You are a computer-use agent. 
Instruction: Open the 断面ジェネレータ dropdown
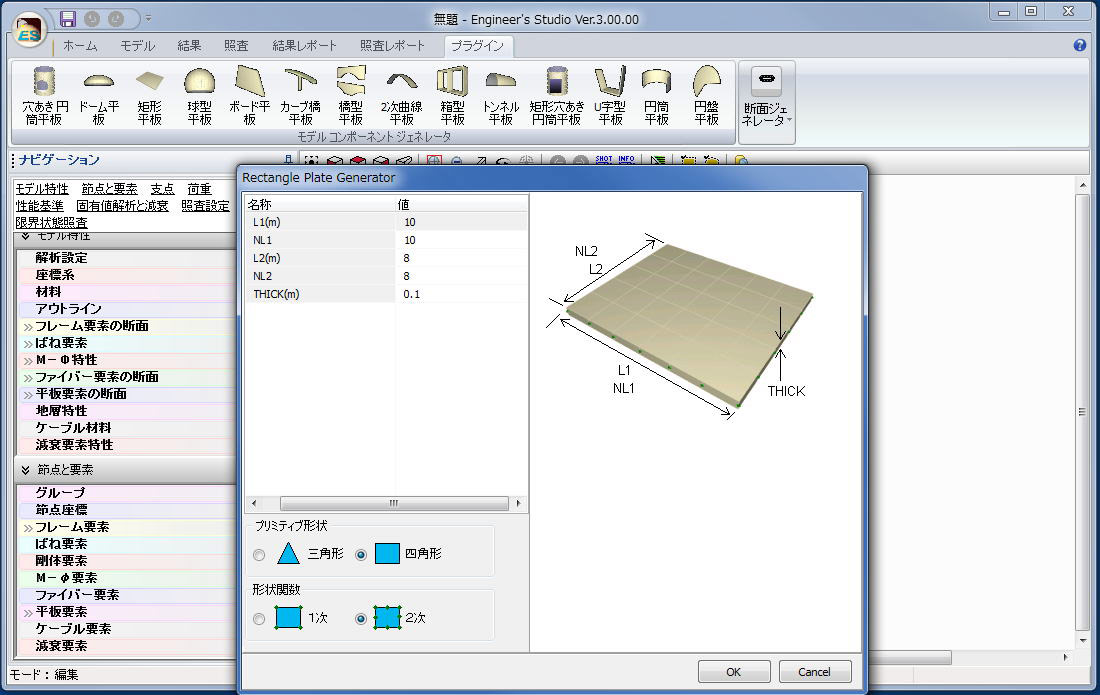pyautogui.click(x=767, y=102)
